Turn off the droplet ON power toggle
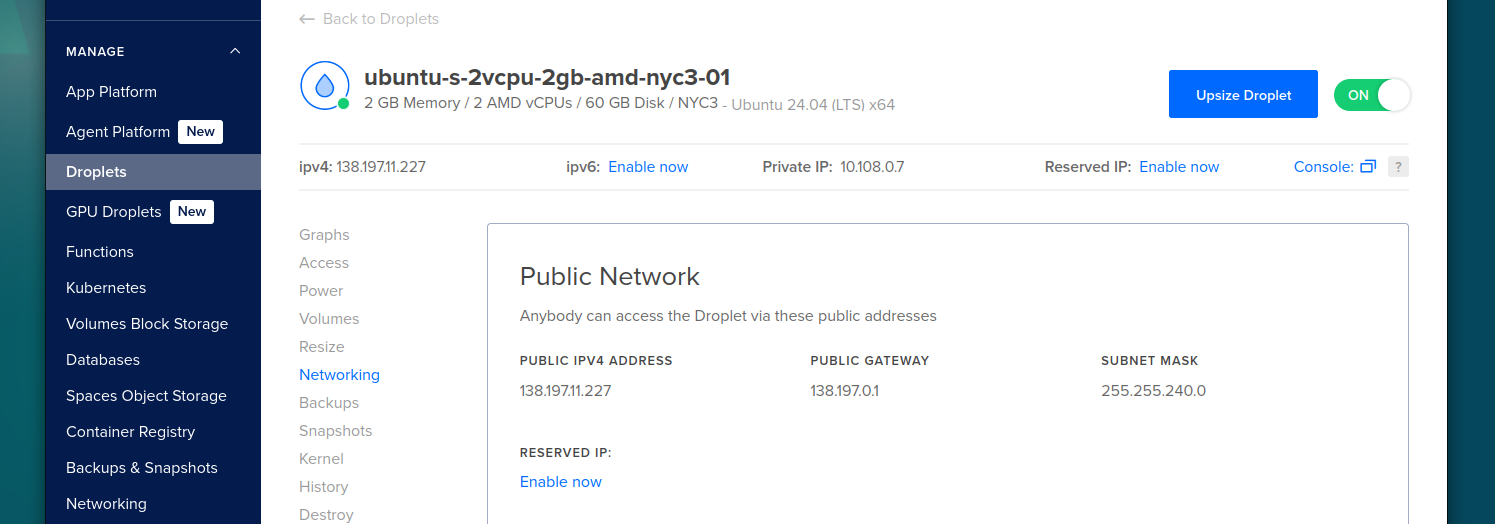 [1372, 95]
